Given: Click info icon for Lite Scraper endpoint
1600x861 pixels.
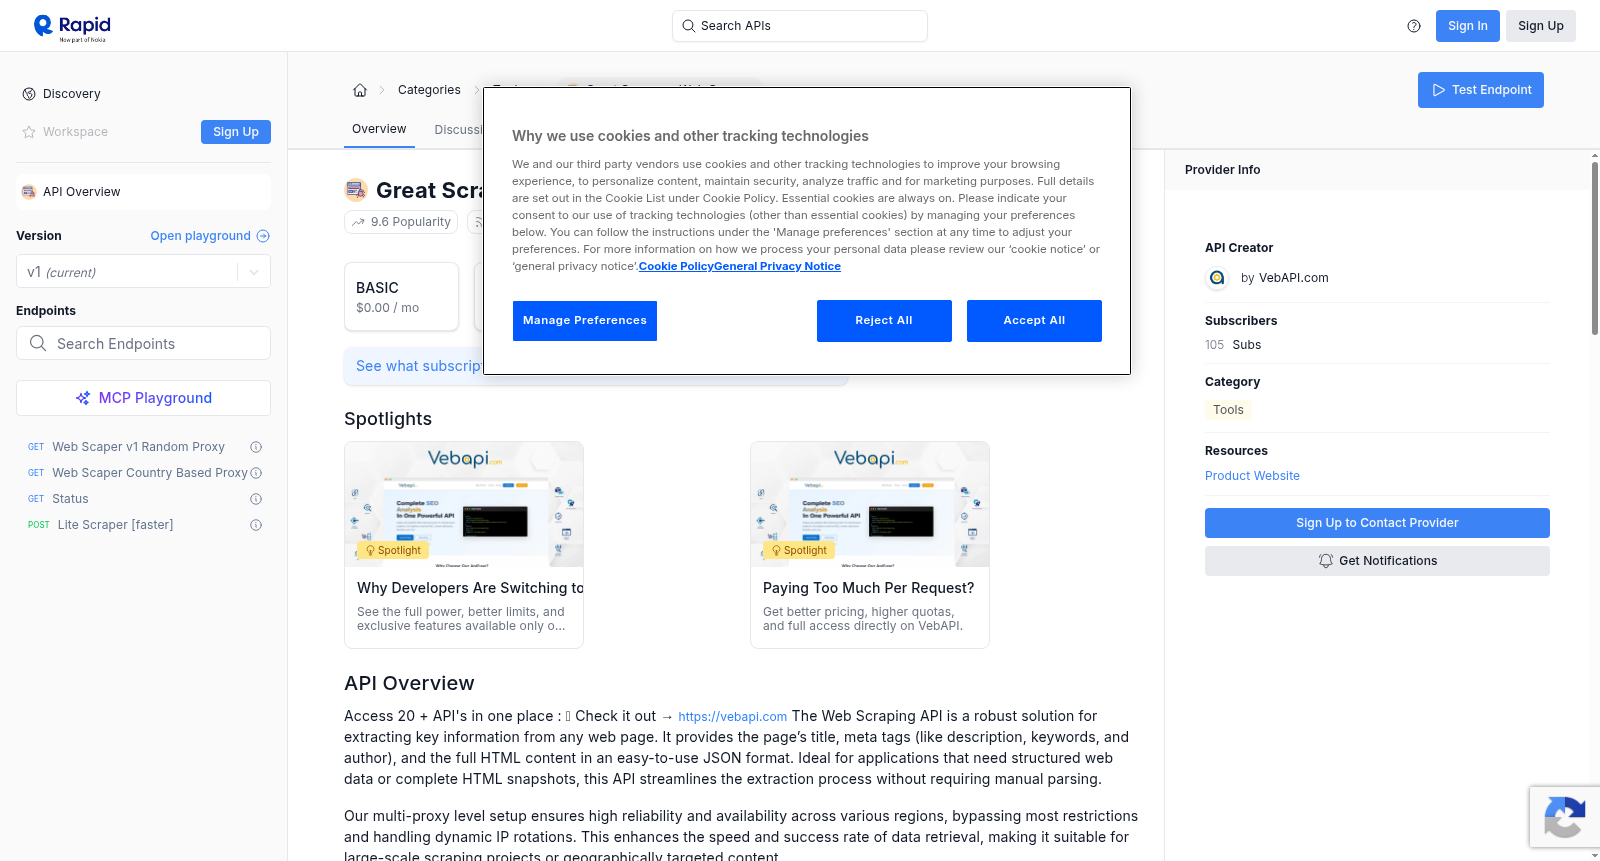Looking at the screenshot, I should tap(256, 525).
